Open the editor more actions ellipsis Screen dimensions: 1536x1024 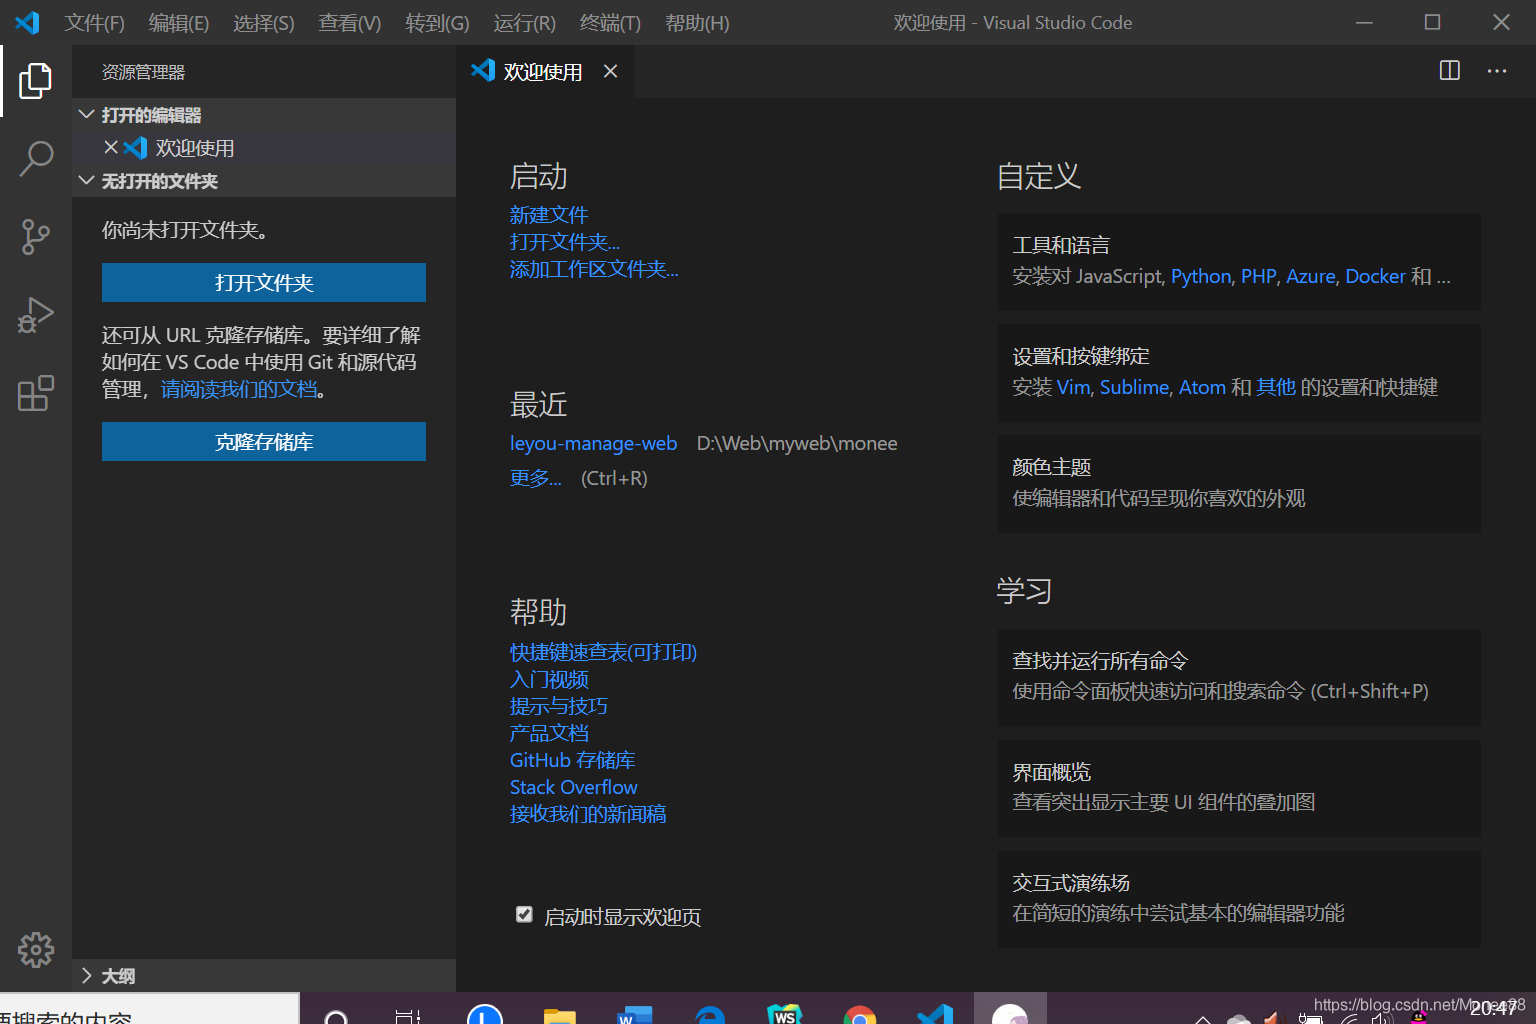point(1497,71)
